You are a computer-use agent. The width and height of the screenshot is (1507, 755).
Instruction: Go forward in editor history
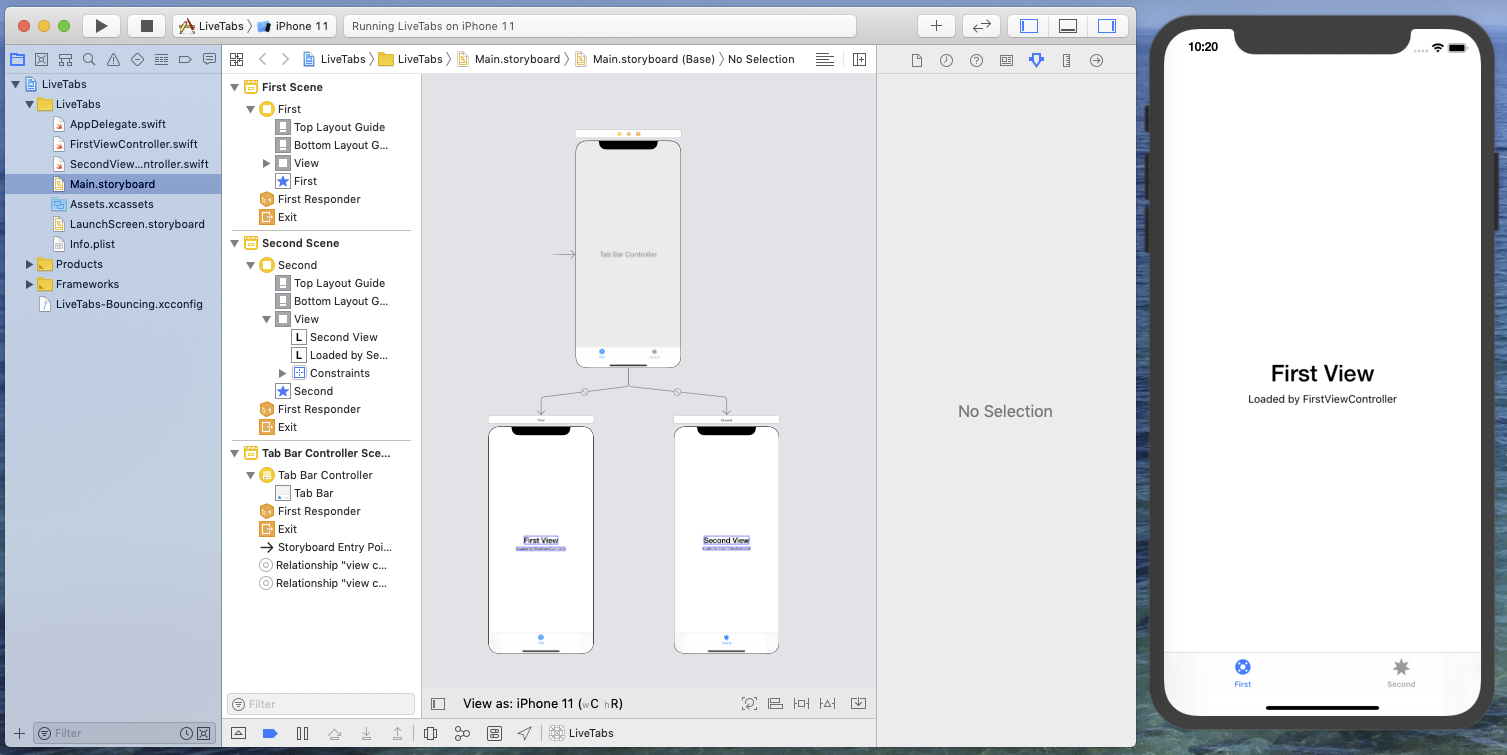click(286, 59)
